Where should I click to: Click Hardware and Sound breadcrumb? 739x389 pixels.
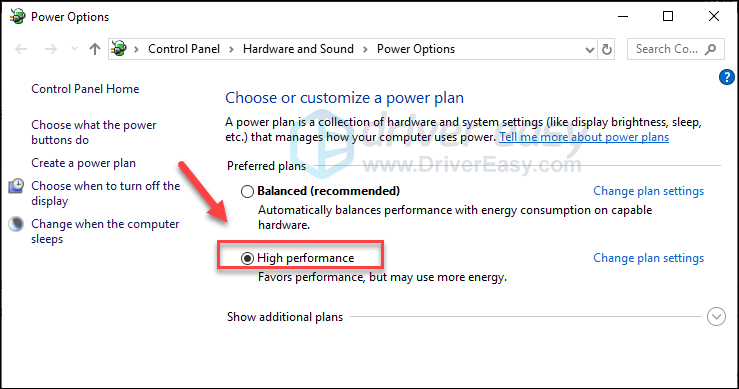(298, 49)
